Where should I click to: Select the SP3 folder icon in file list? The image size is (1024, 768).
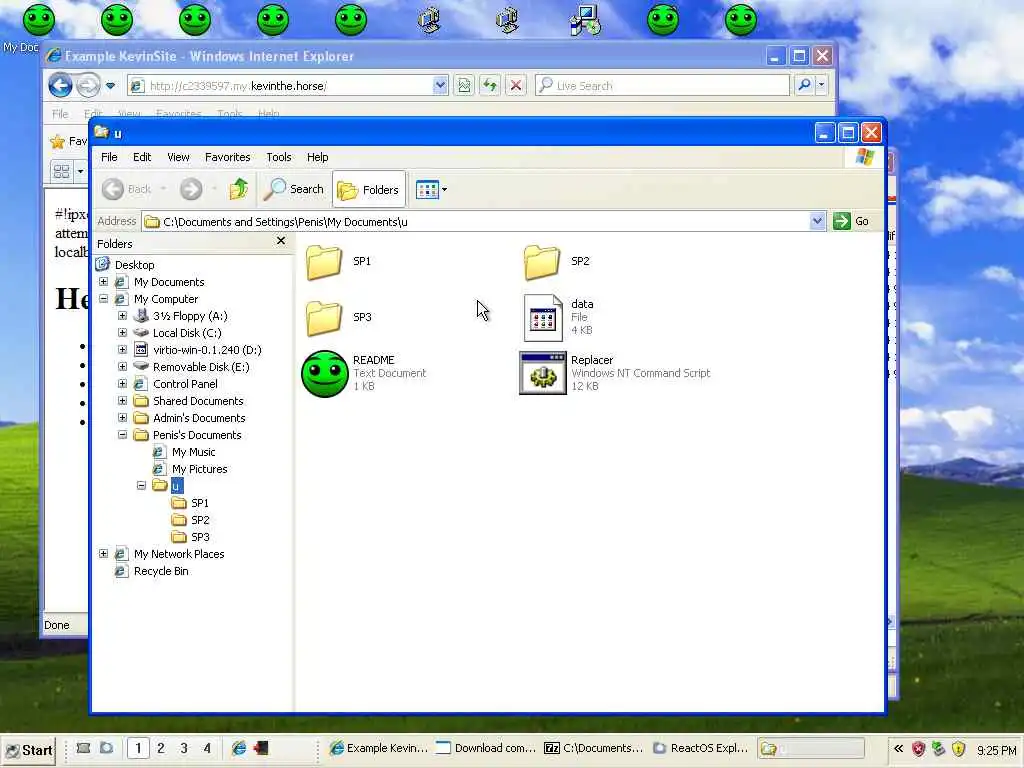pos(324,318)
